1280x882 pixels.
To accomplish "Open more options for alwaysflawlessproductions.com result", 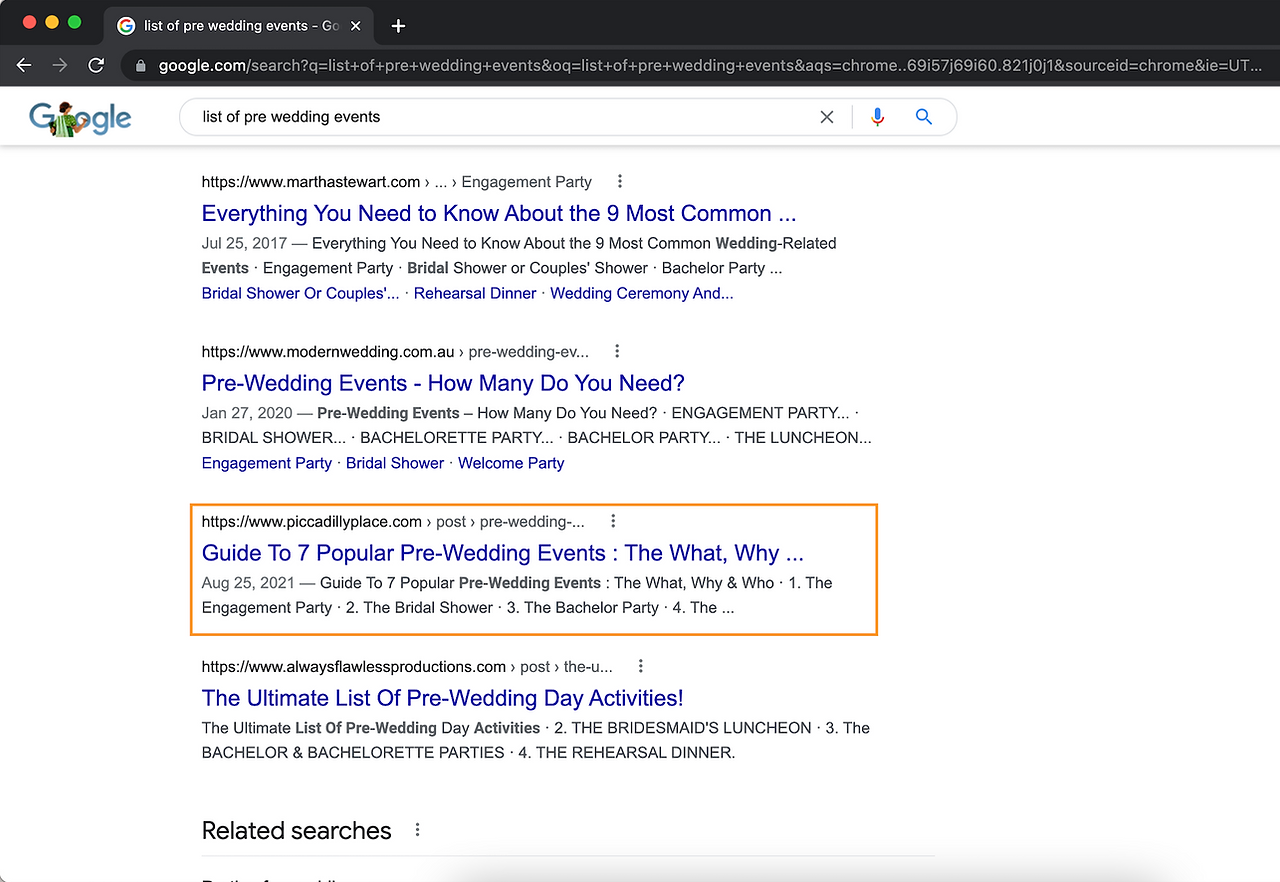I will pos(641,666).
